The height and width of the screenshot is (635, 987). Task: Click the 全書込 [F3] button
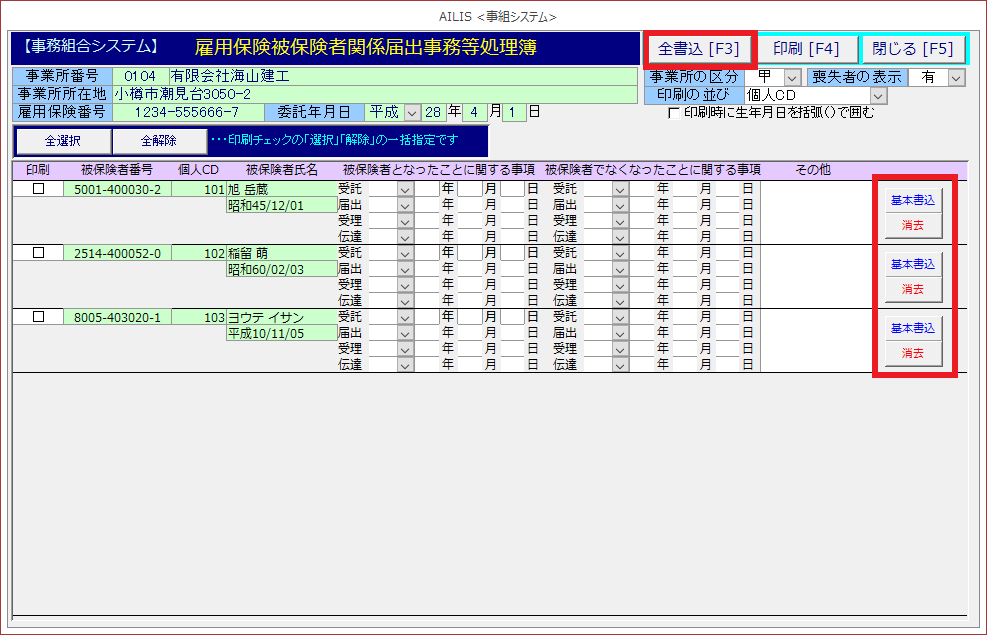(699, 49)
